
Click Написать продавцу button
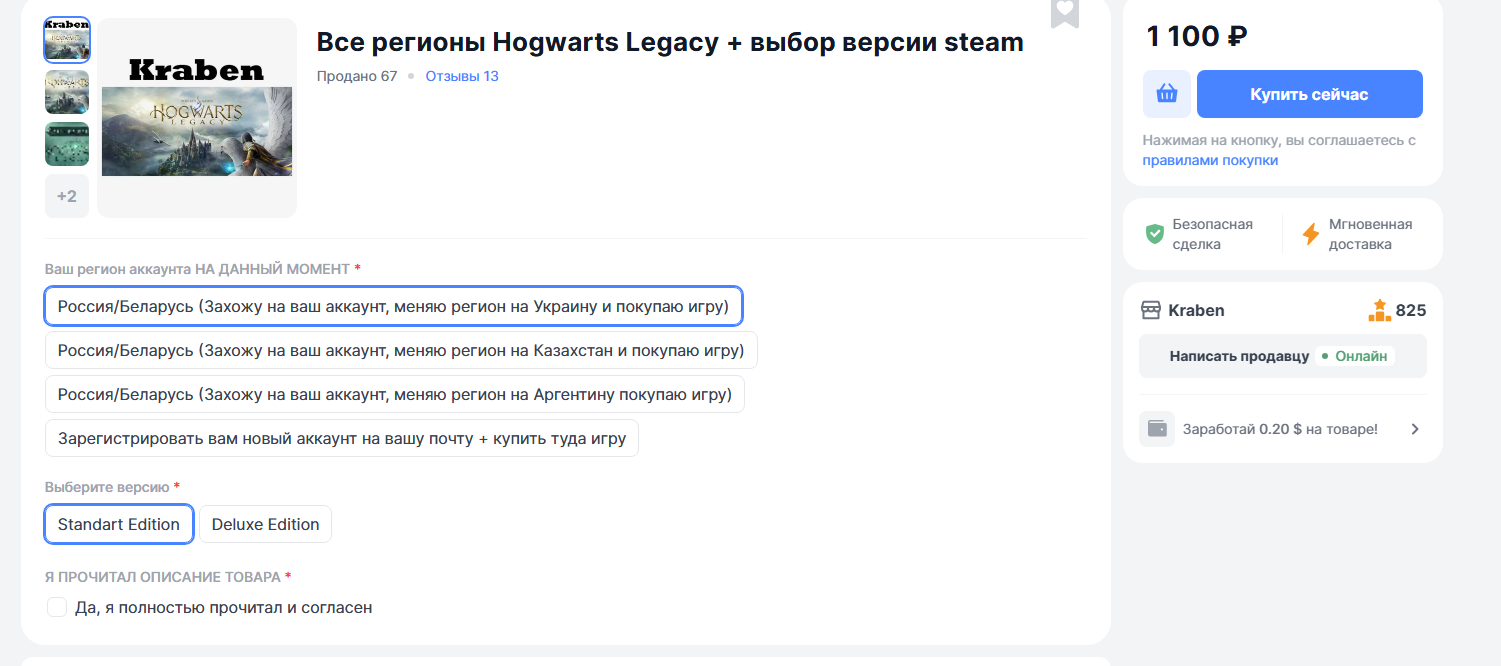pyautogui.click(x=1238, y=356)
